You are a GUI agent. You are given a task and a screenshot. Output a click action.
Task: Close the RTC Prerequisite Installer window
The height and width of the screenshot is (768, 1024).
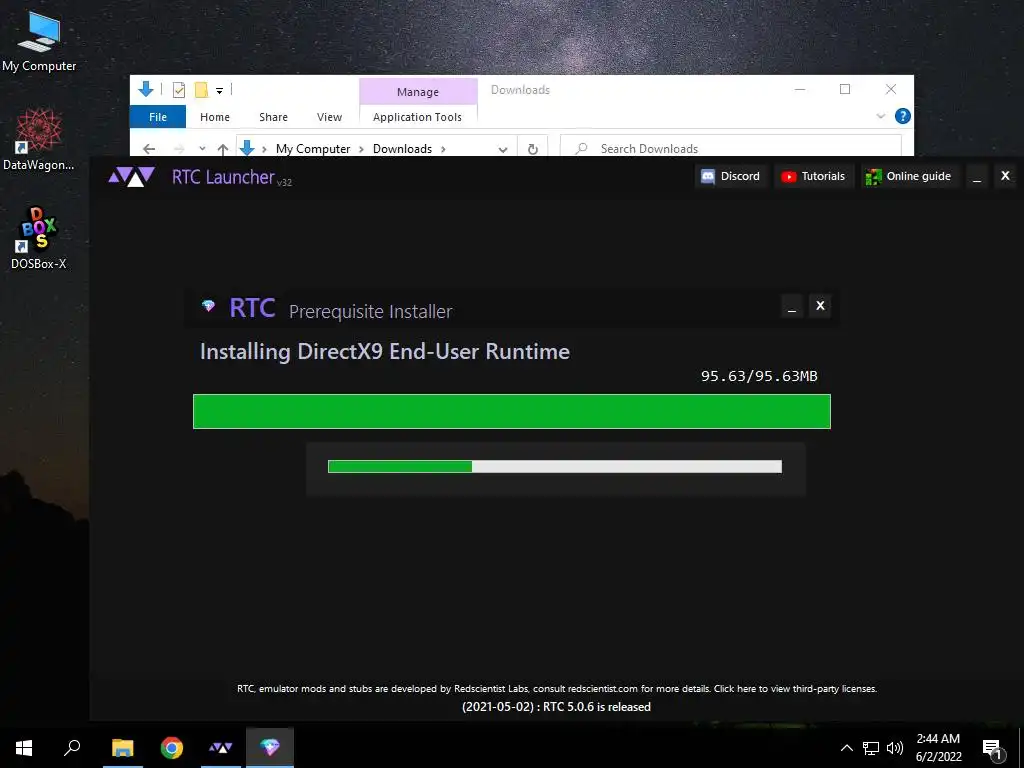pos(820,306)
